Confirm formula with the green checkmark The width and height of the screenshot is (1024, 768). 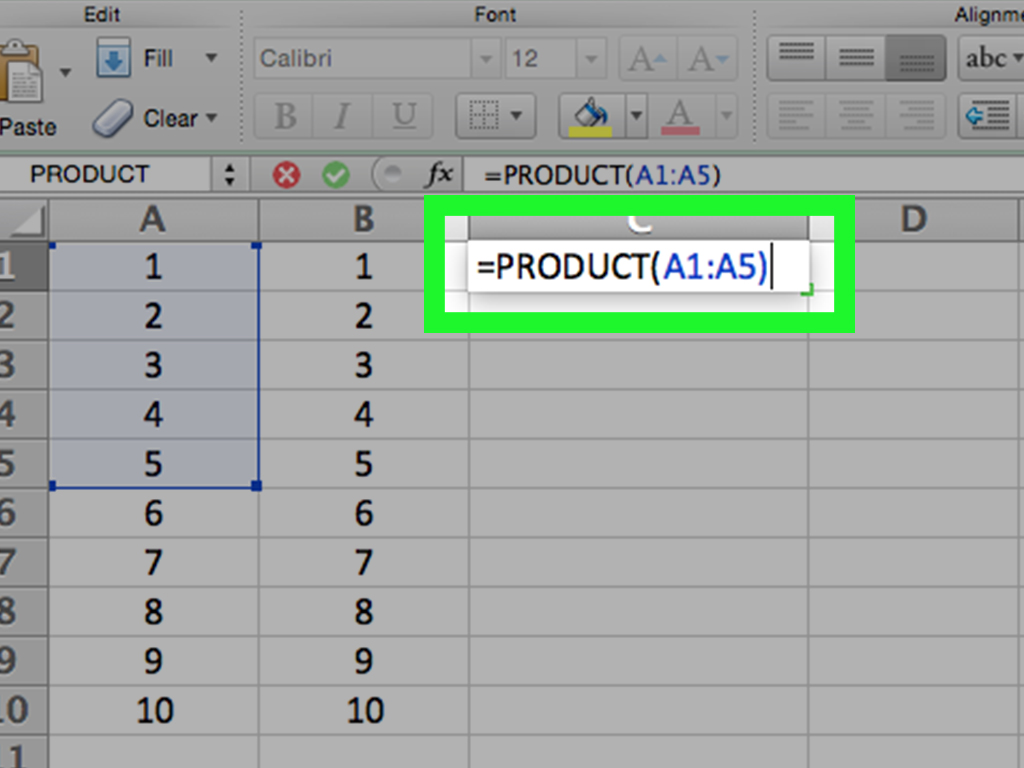[x=336, y=174]
